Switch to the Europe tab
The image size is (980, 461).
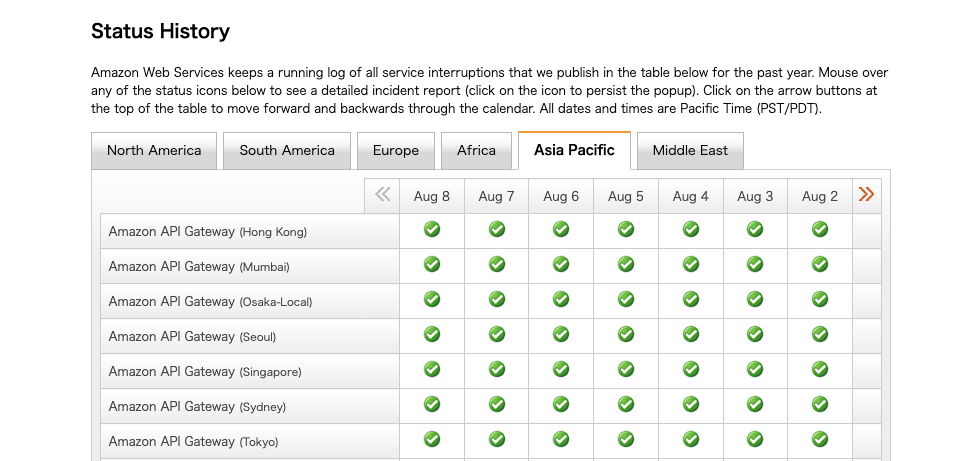(396, 151)
